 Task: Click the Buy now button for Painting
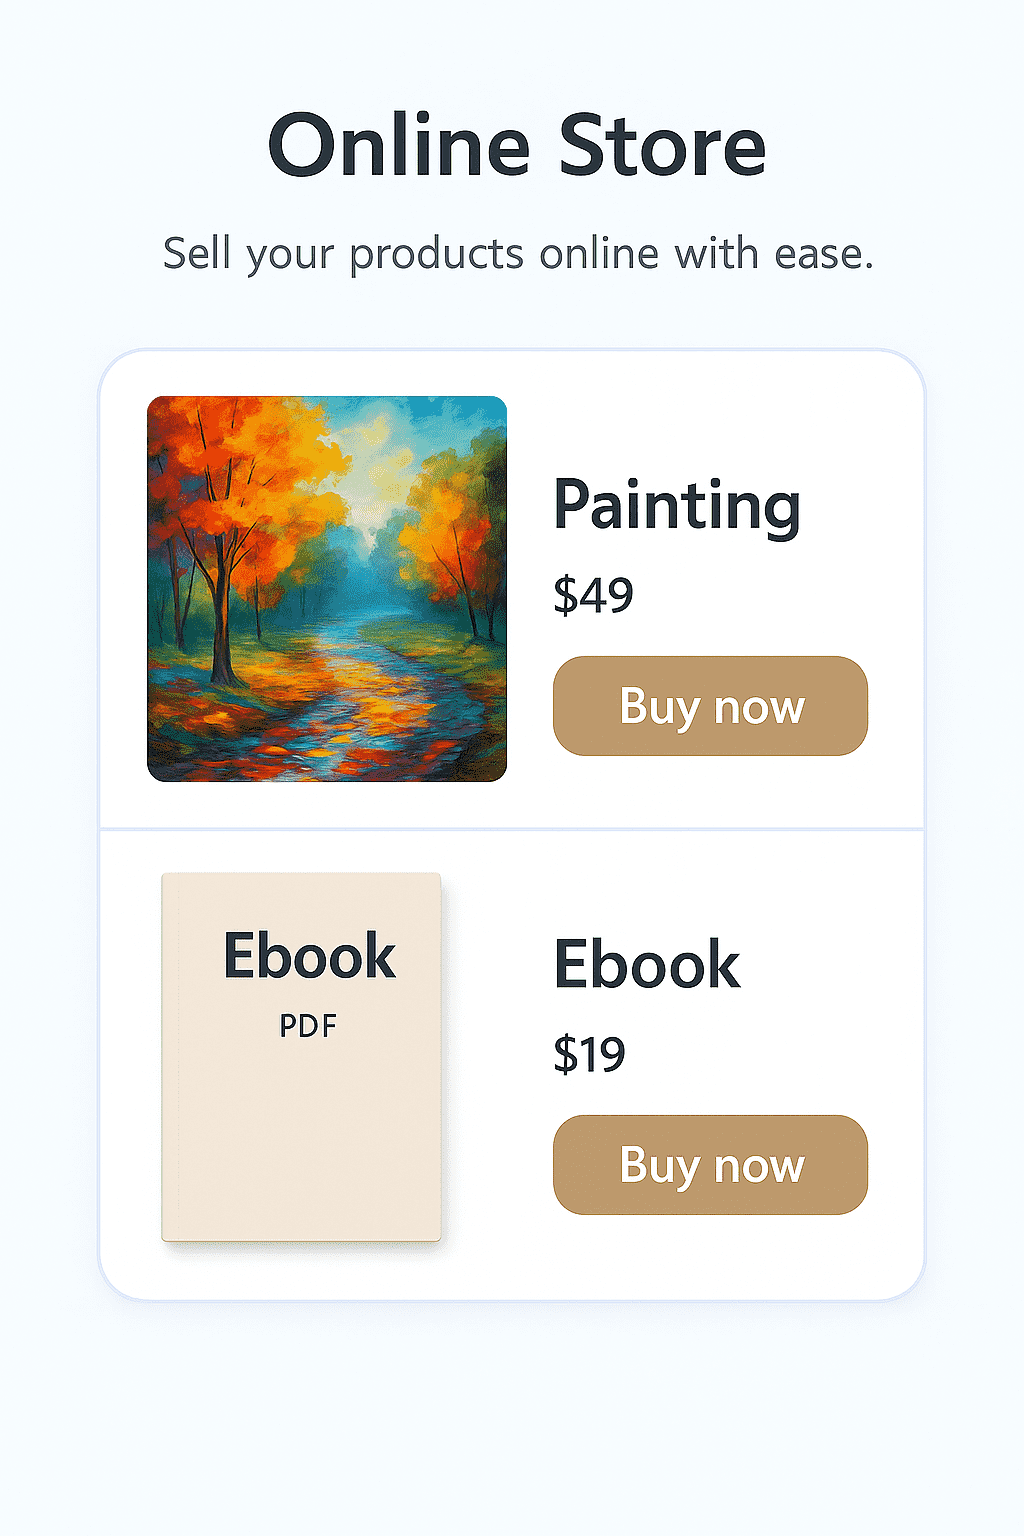[709, 705]
